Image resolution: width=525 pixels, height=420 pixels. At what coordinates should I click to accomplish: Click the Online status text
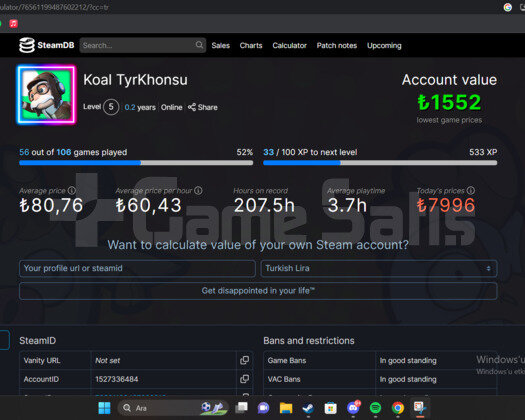click(x=171, y=107)
